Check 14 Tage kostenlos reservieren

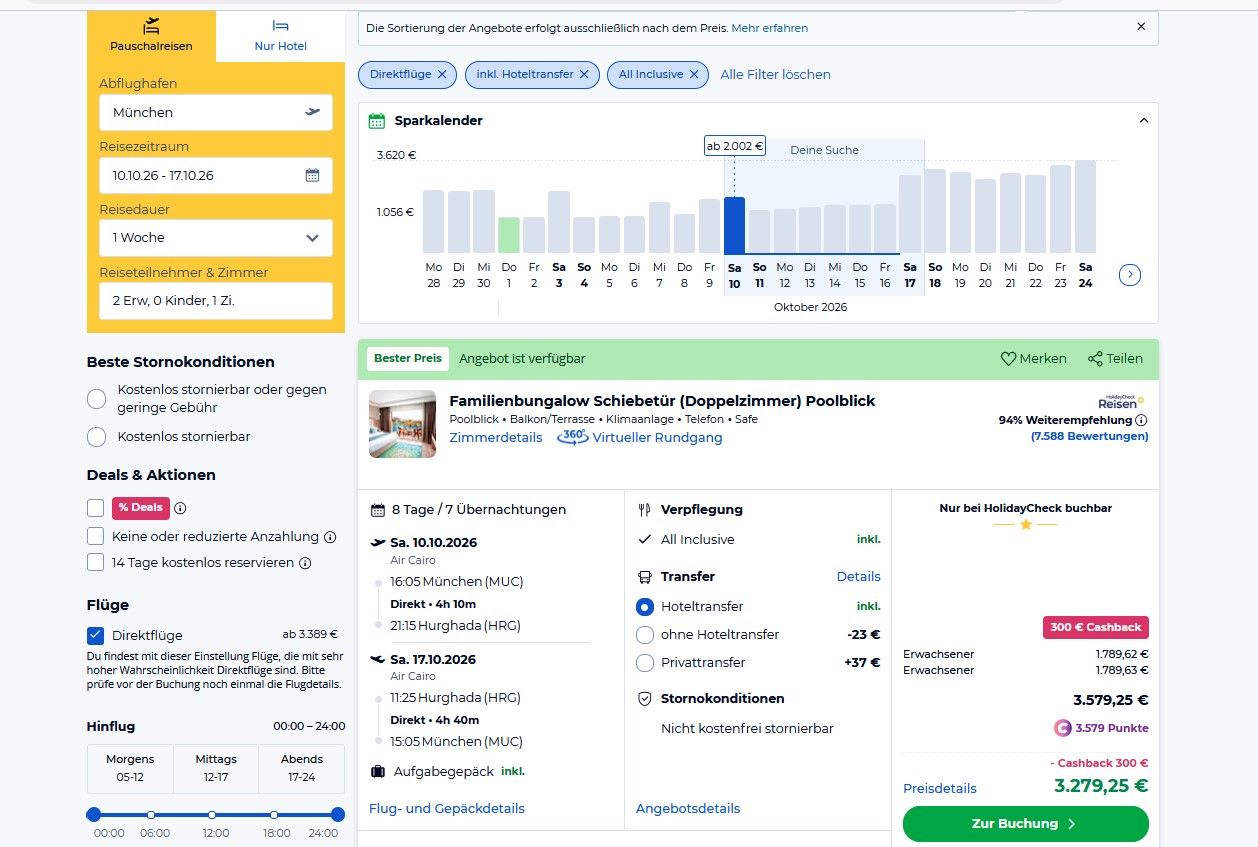point(96,562)
